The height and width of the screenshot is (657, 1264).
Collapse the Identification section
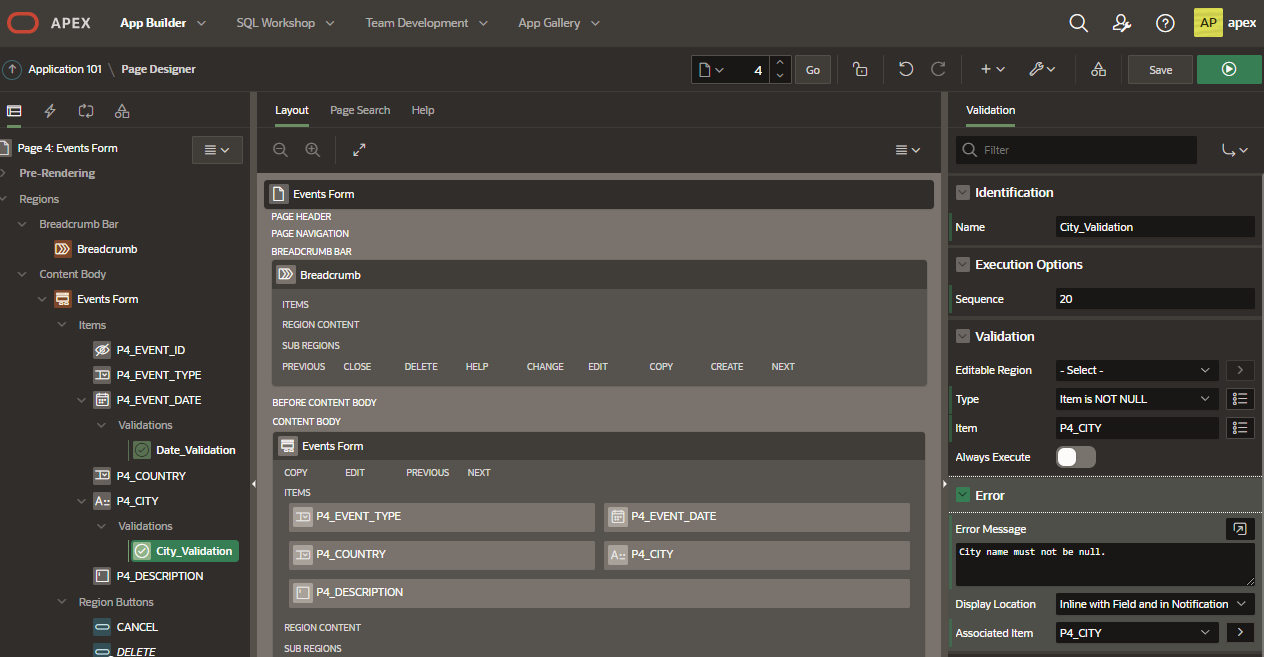[963, 193]
